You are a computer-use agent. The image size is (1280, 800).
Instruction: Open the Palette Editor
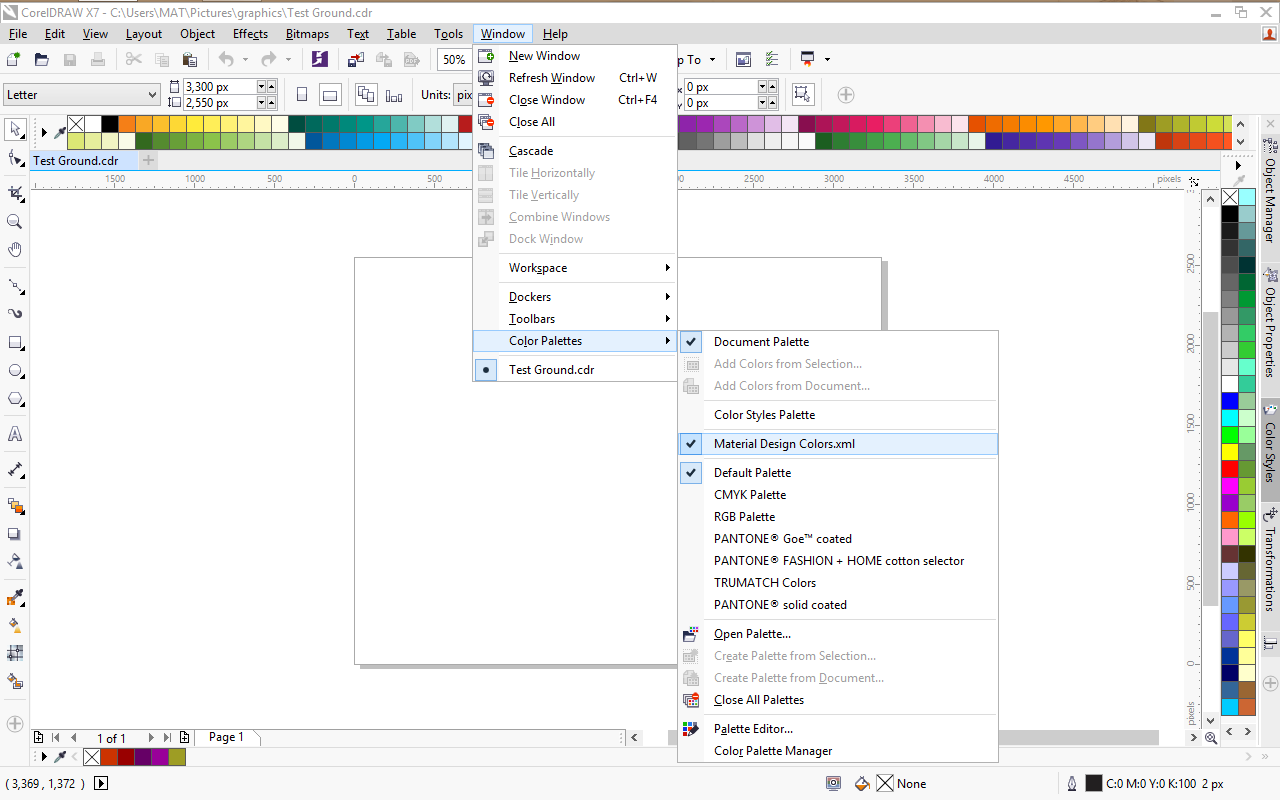tap(753, 728)
